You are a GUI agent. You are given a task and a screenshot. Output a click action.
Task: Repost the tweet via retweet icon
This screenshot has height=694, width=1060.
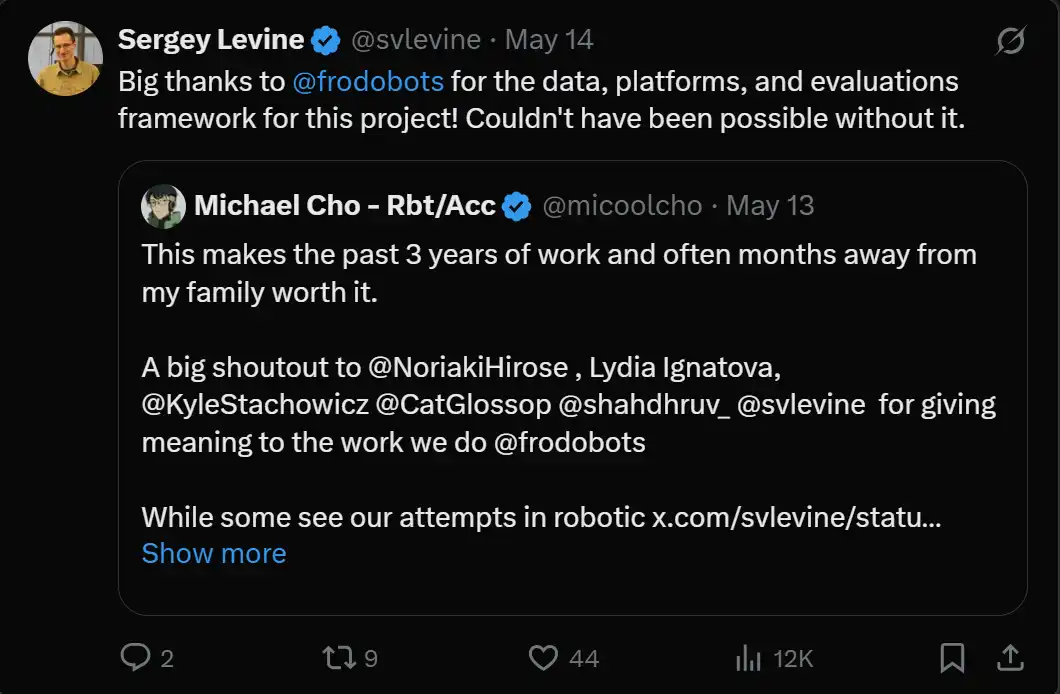tap(337, 657)
